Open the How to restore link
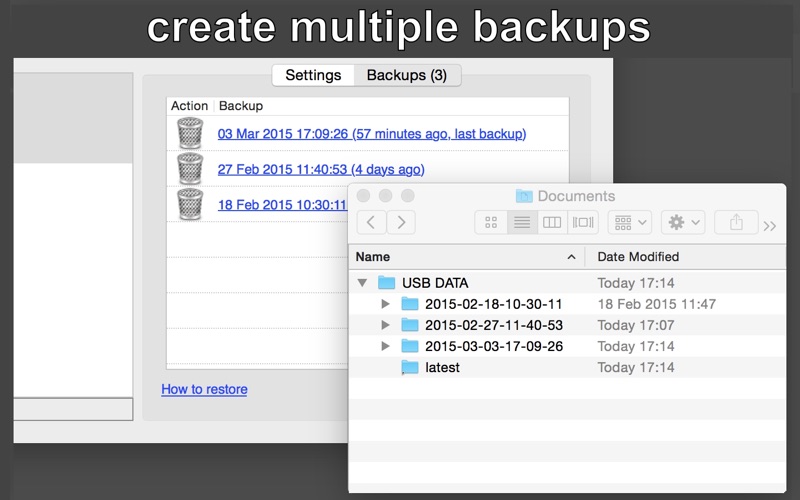The height and width of the screenshot is (500, 800). point(204,389)
